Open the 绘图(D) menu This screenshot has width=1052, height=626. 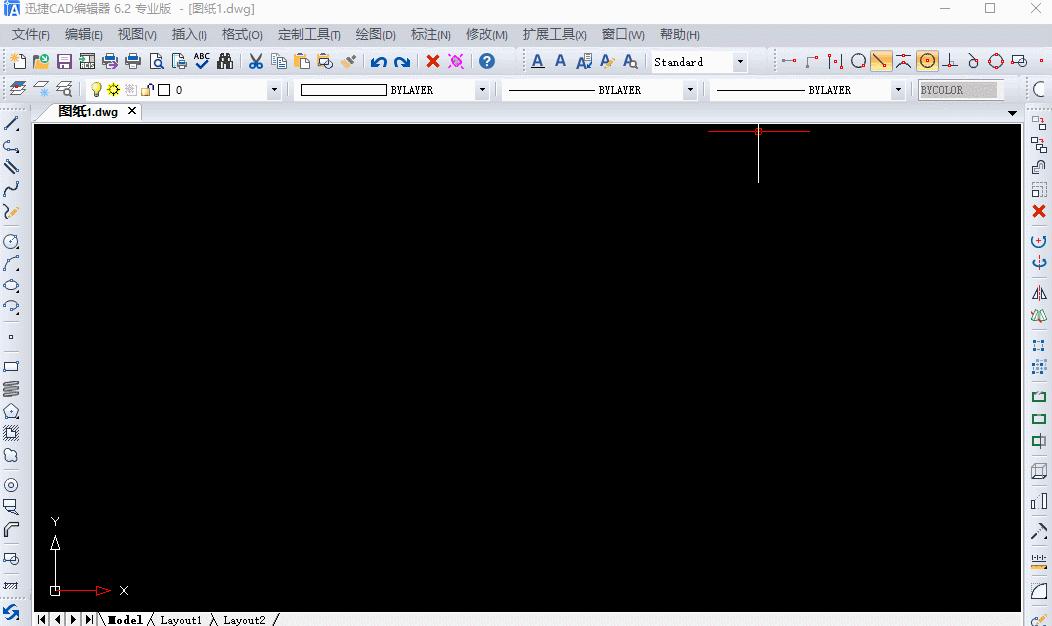point(375,34)
